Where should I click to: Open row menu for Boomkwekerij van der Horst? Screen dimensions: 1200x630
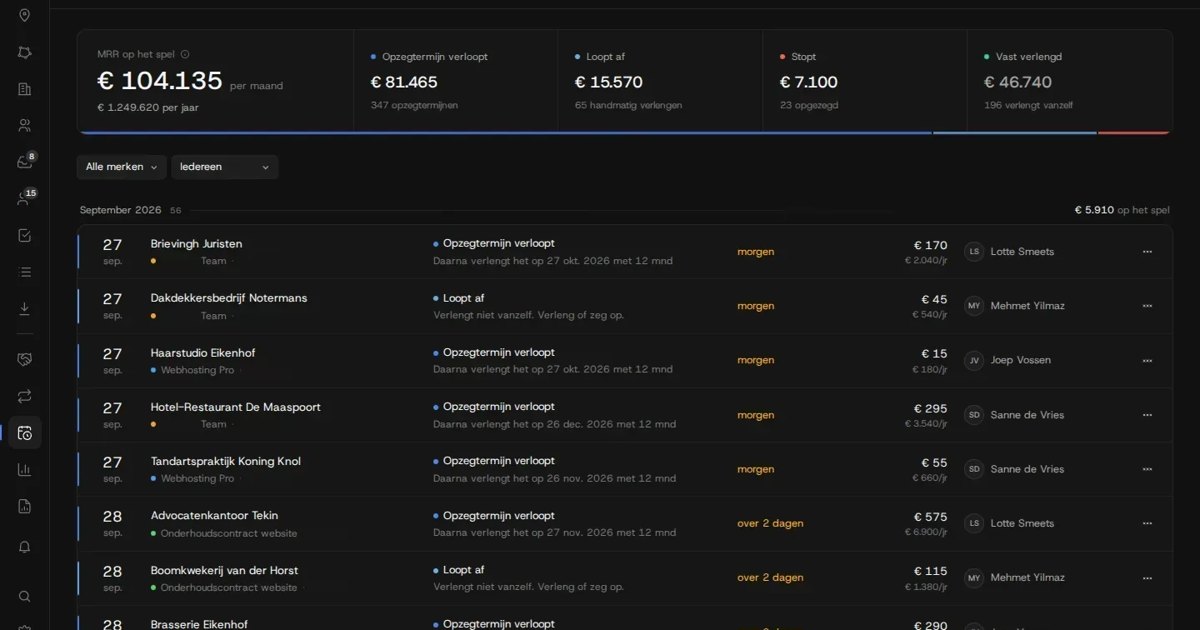(1147, 577)
